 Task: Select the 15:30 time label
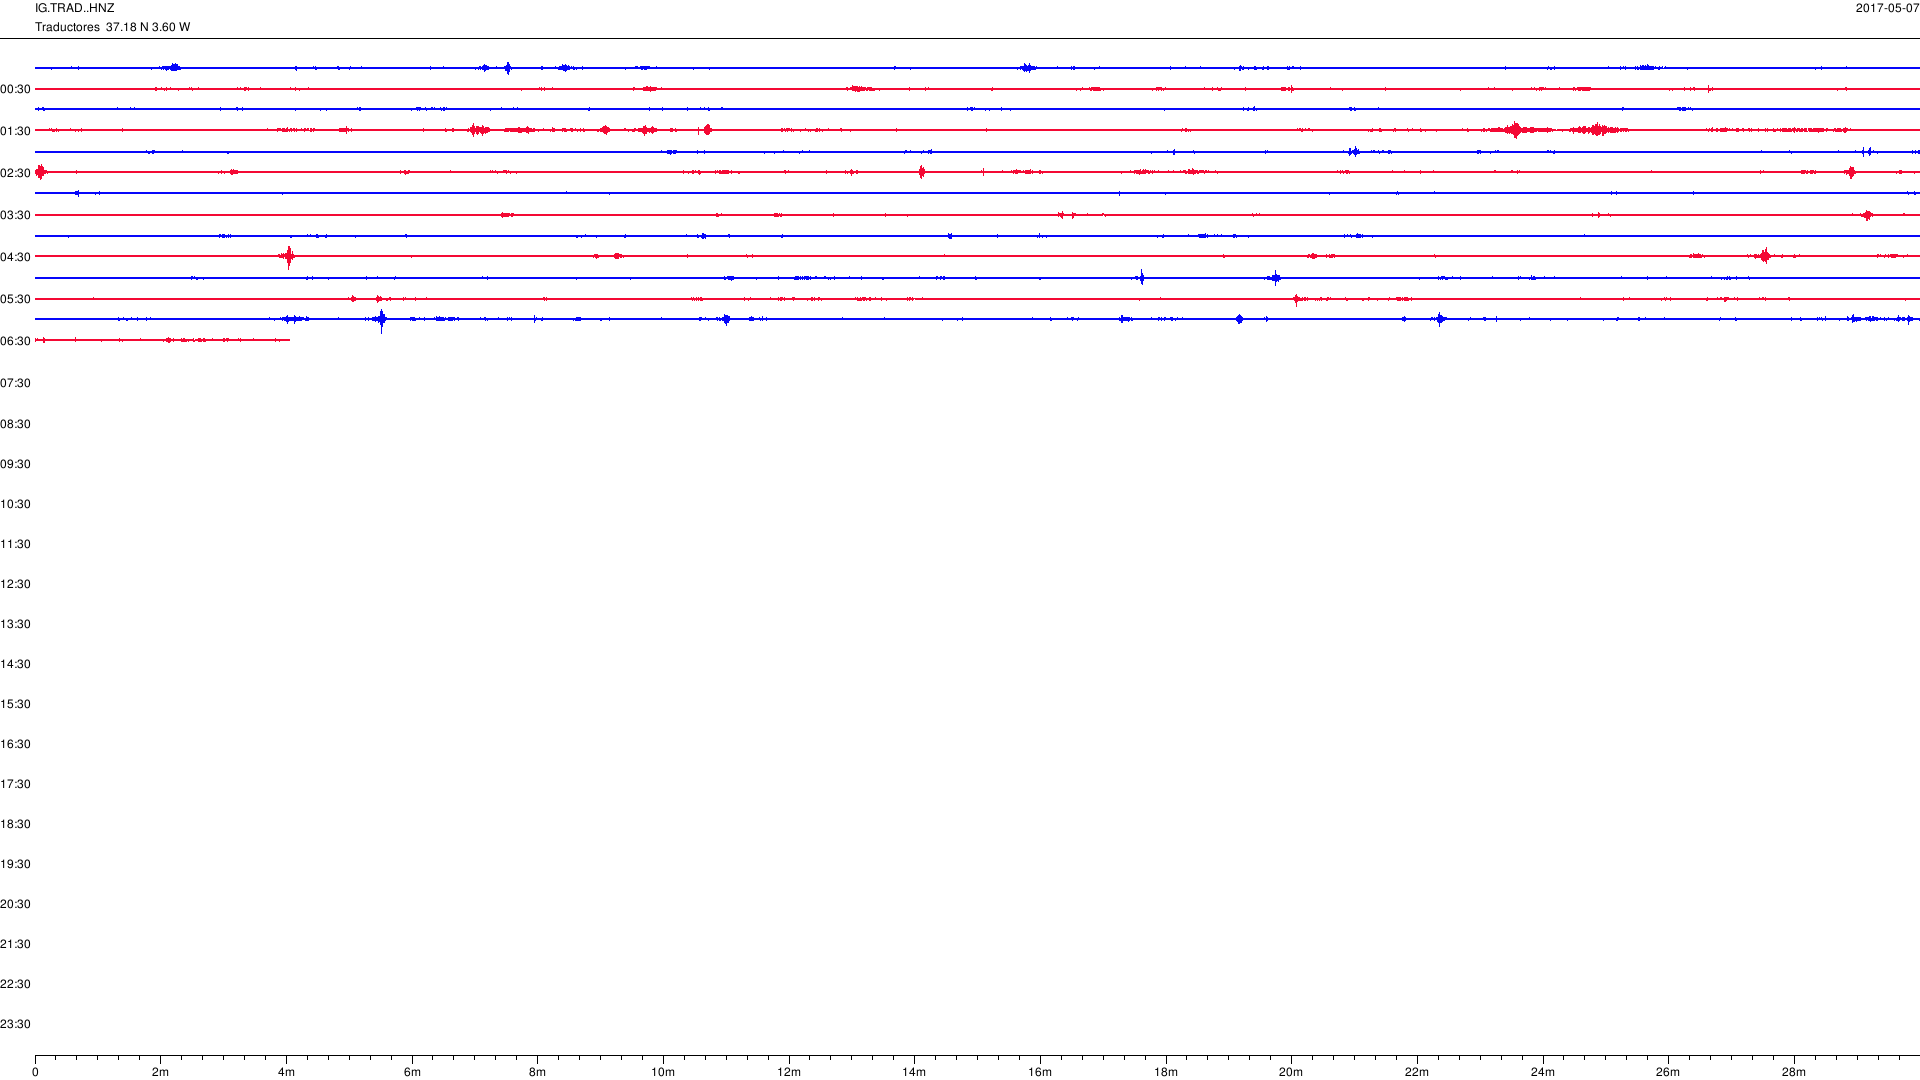coord(15,704)
